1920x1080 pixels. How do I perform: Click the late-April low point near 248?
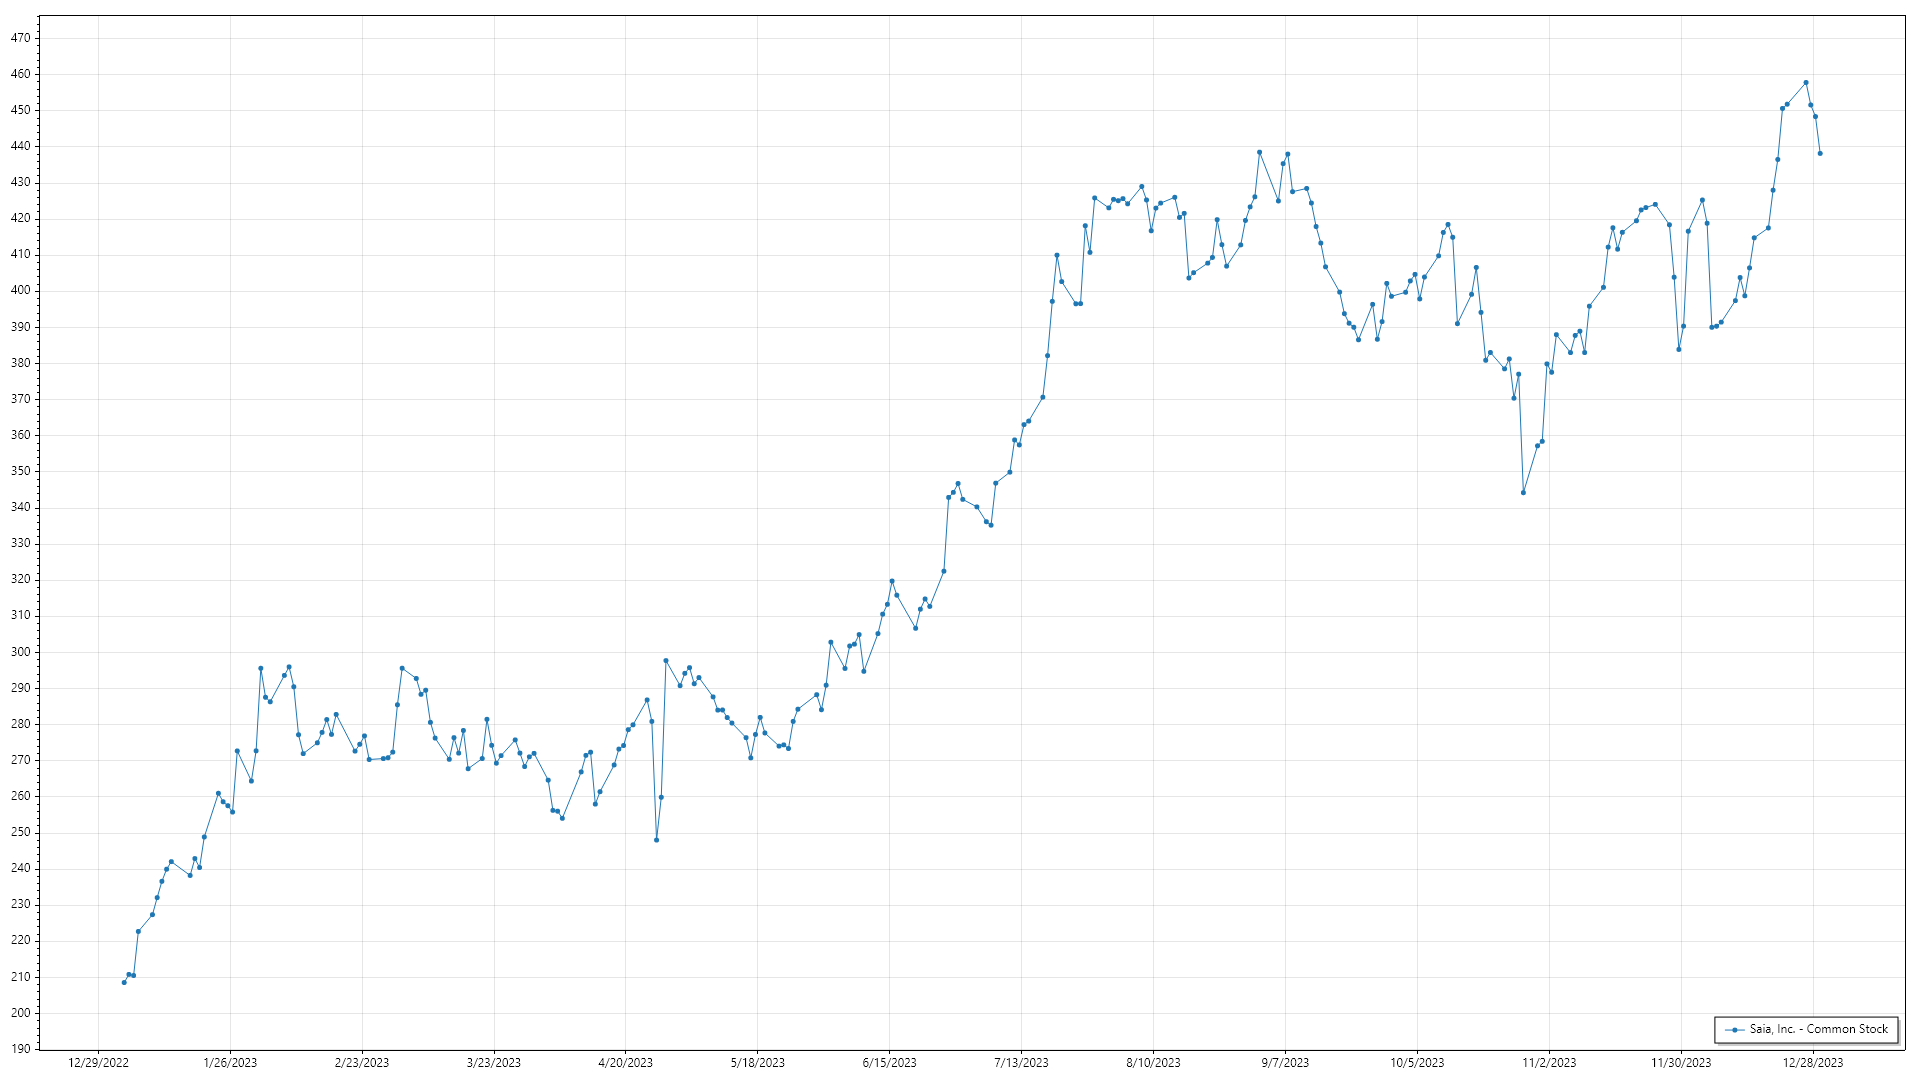point(656,840)
